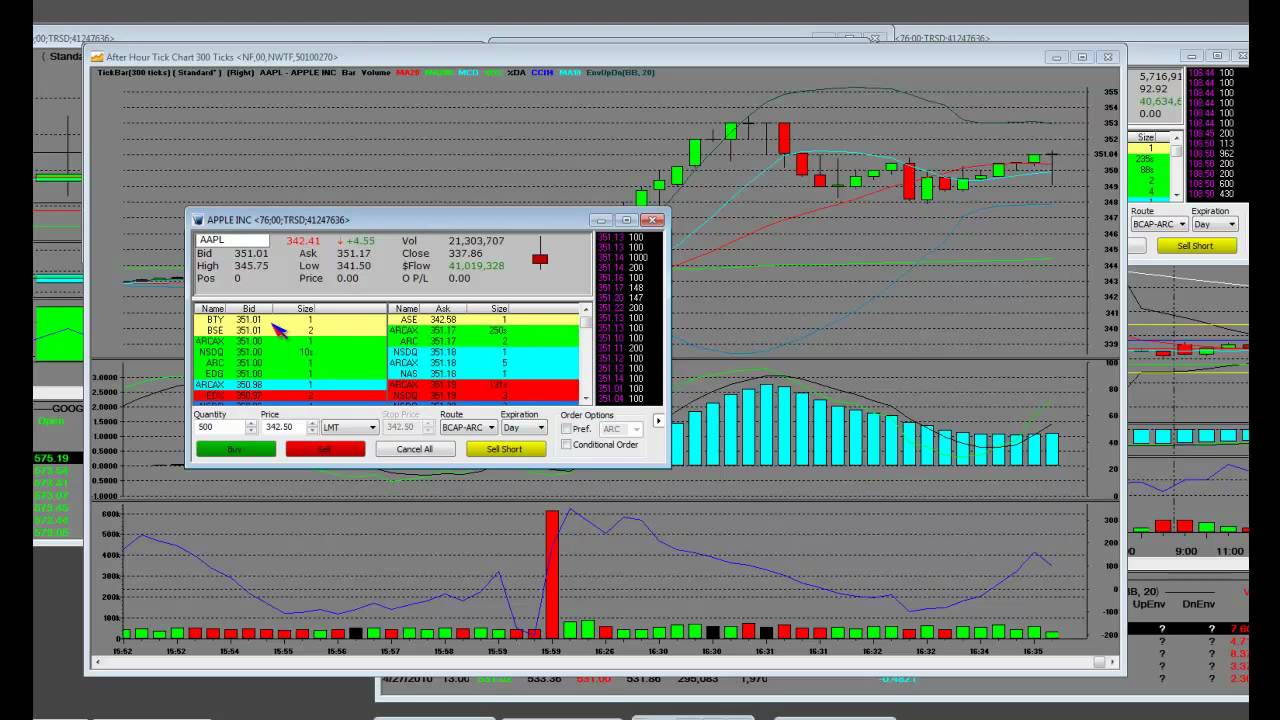Click Sell Short in the APPLE INC window
The image size is (1280, 720).
click(x=506, y=449)
